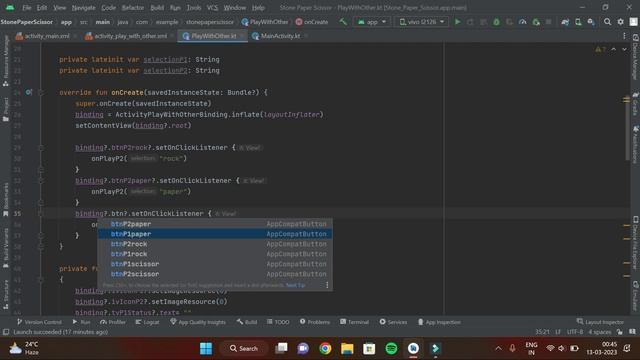This screenshot has height=360, width=640.
Task: Open File Explorer from the taskbar
Action: pos(347,348)
